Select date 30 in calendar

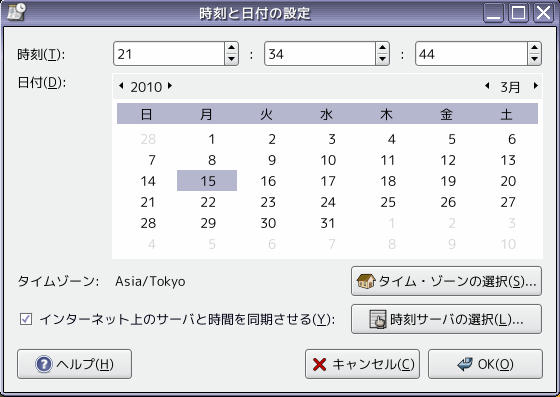(x=268, y=223)
